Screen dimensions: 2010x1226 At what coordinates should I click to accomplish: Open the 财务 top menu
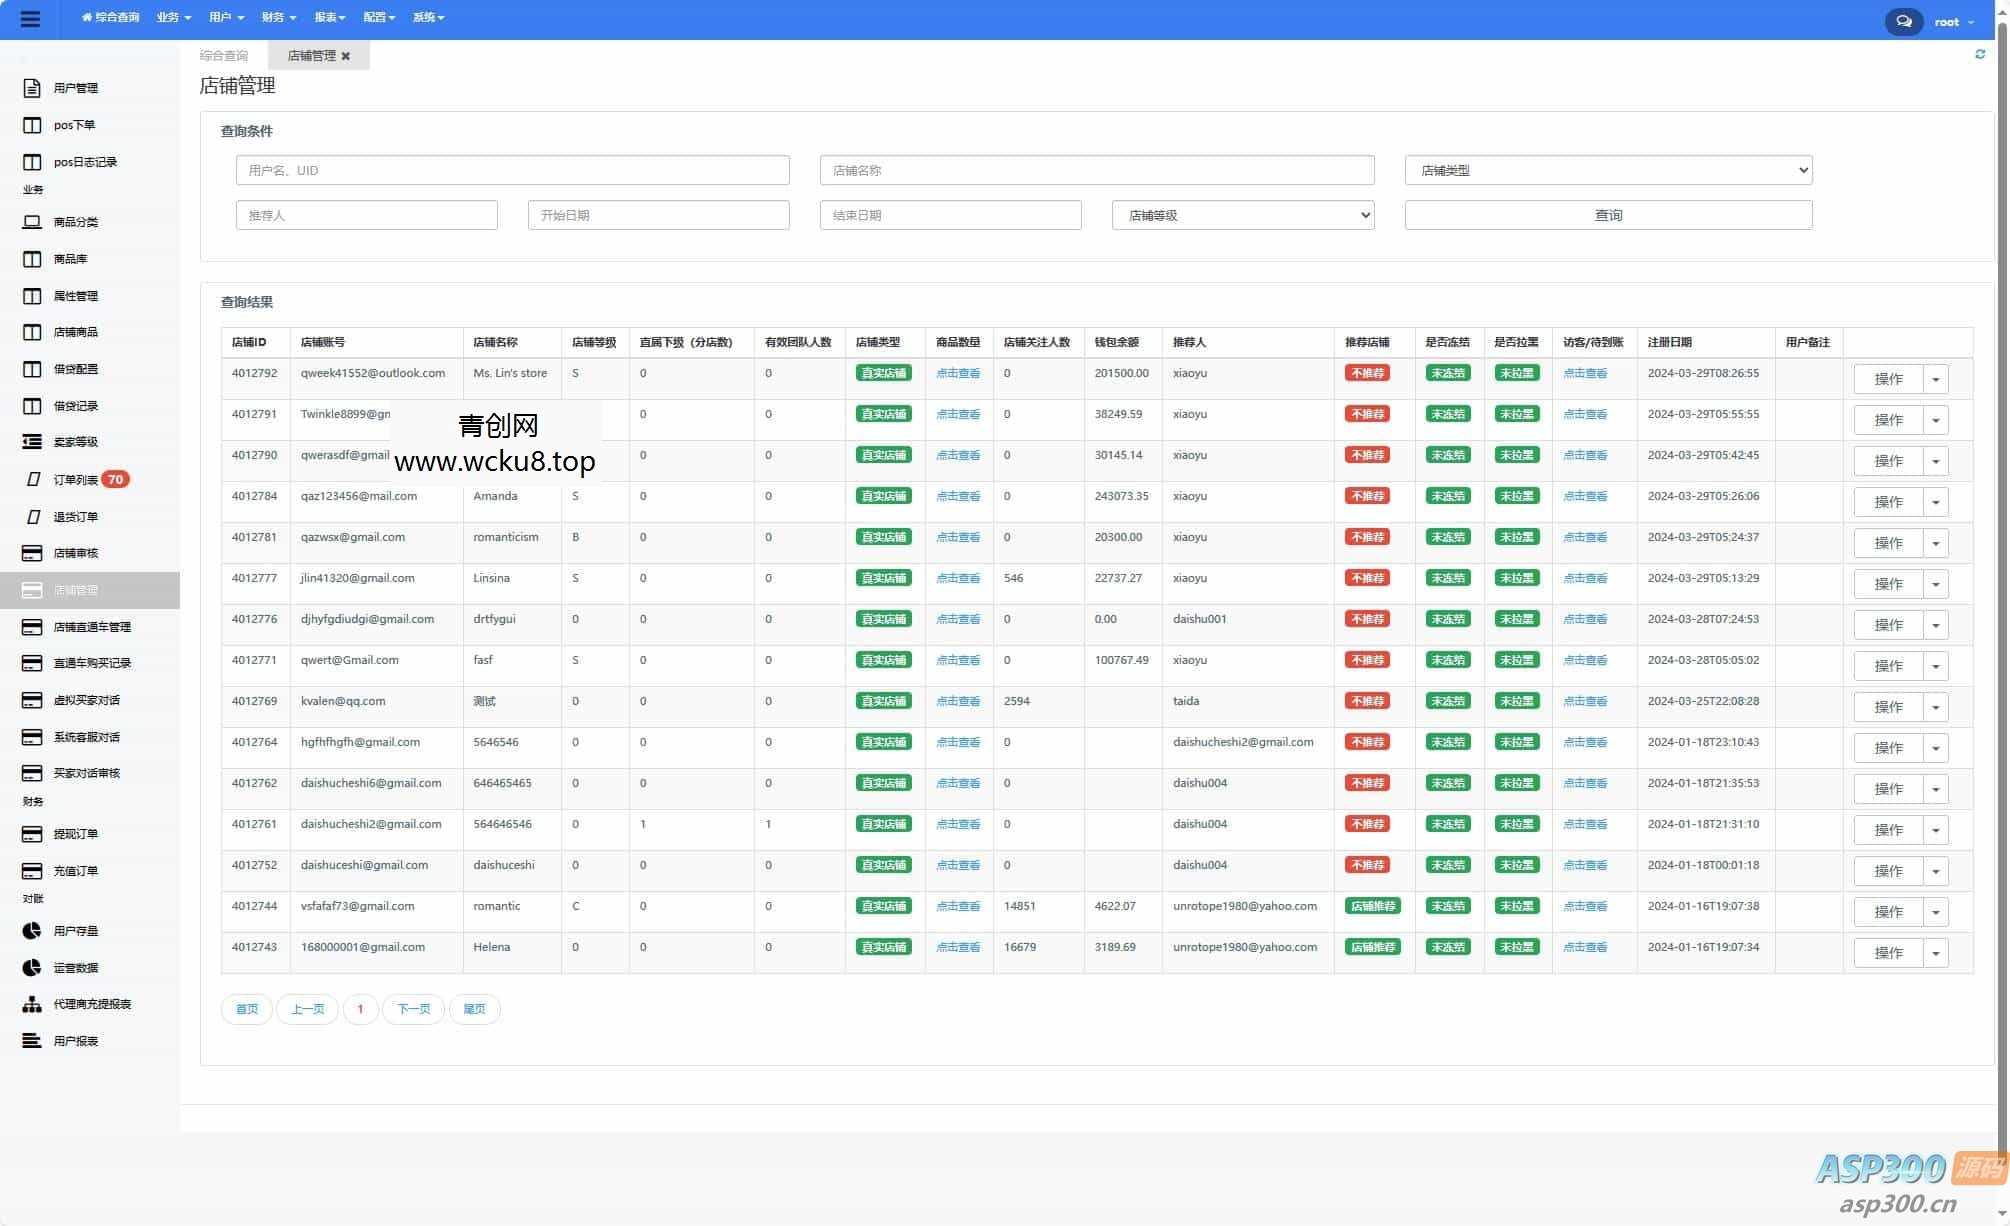click(x=278, y=17)
